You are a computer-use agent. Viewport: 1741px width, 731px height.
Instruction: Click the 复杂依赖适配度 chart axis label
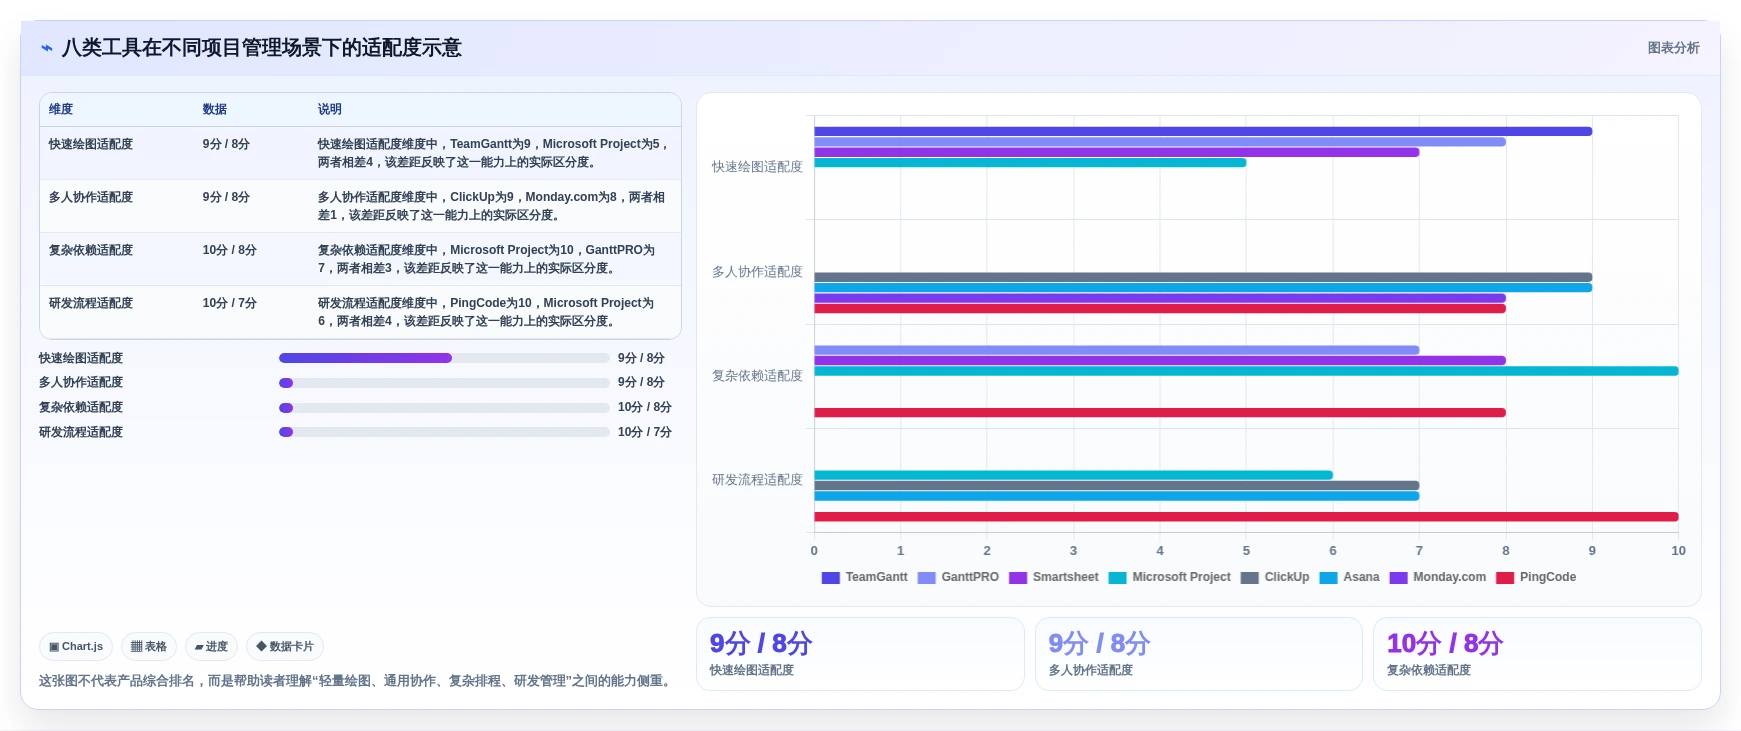757,376
